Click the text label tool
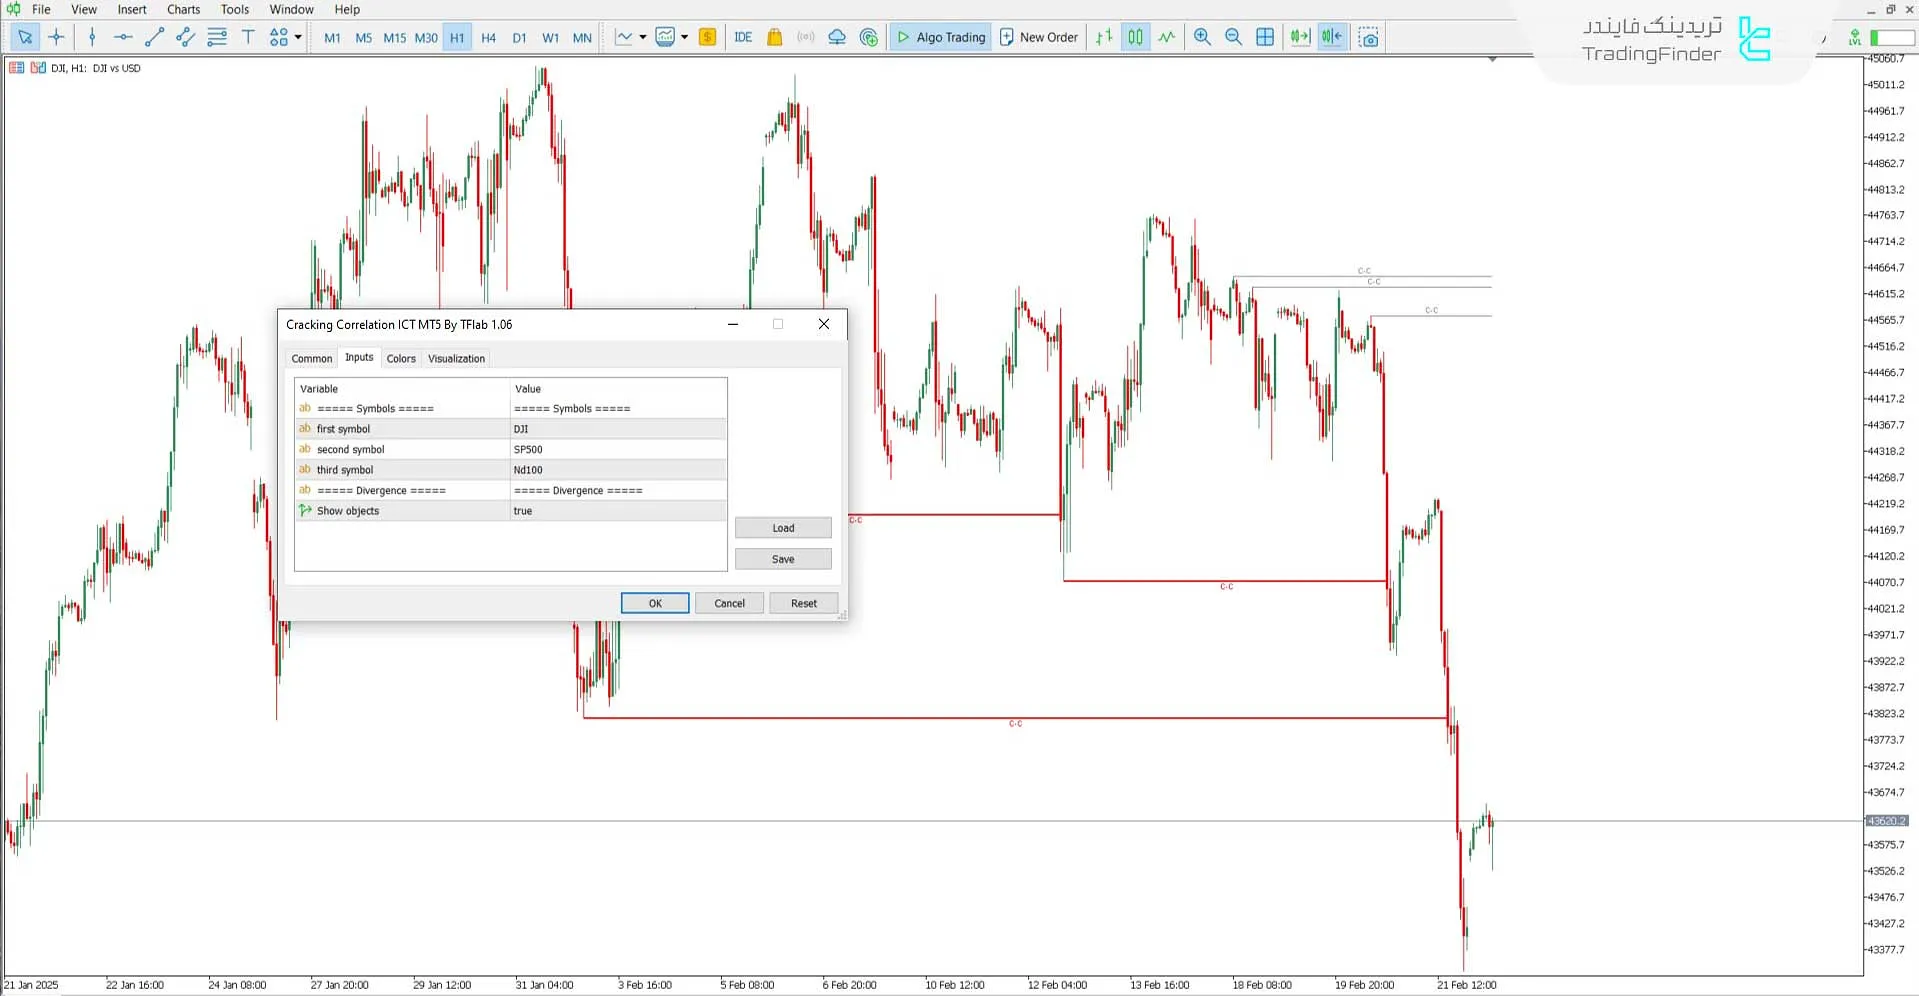1919x996 pixels. point(248,37)
